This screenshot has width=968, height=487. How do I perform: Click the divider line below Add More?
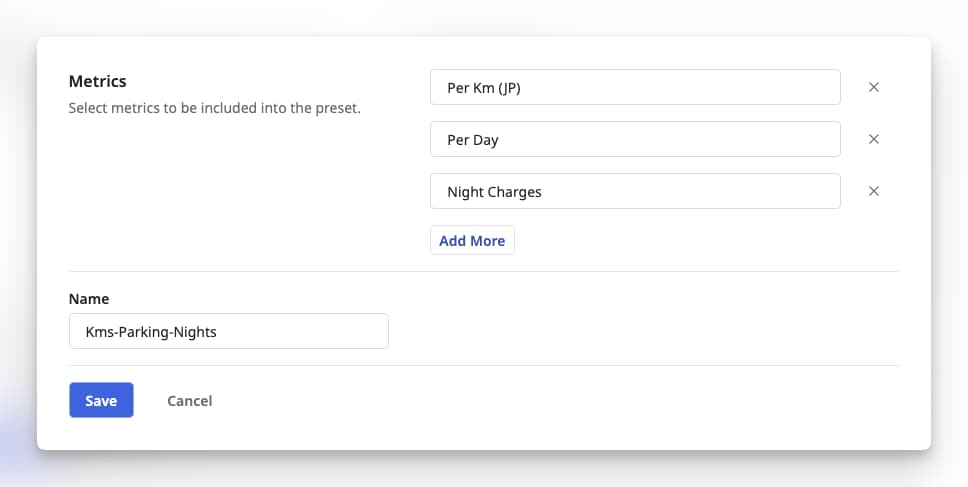point(483,271)
